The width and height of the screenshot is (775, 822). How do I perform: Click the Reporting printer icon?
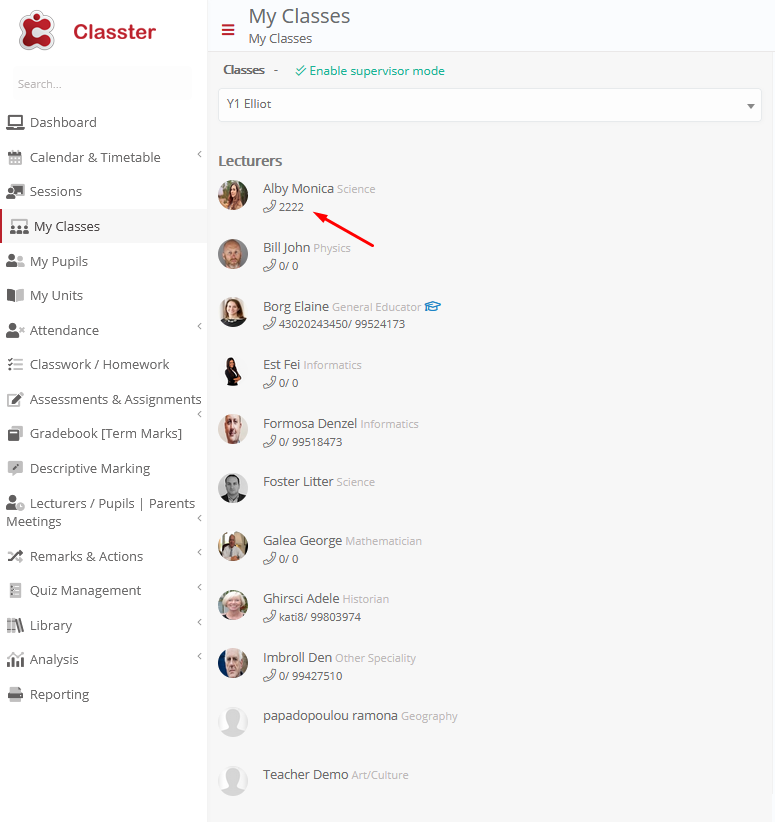15,695
